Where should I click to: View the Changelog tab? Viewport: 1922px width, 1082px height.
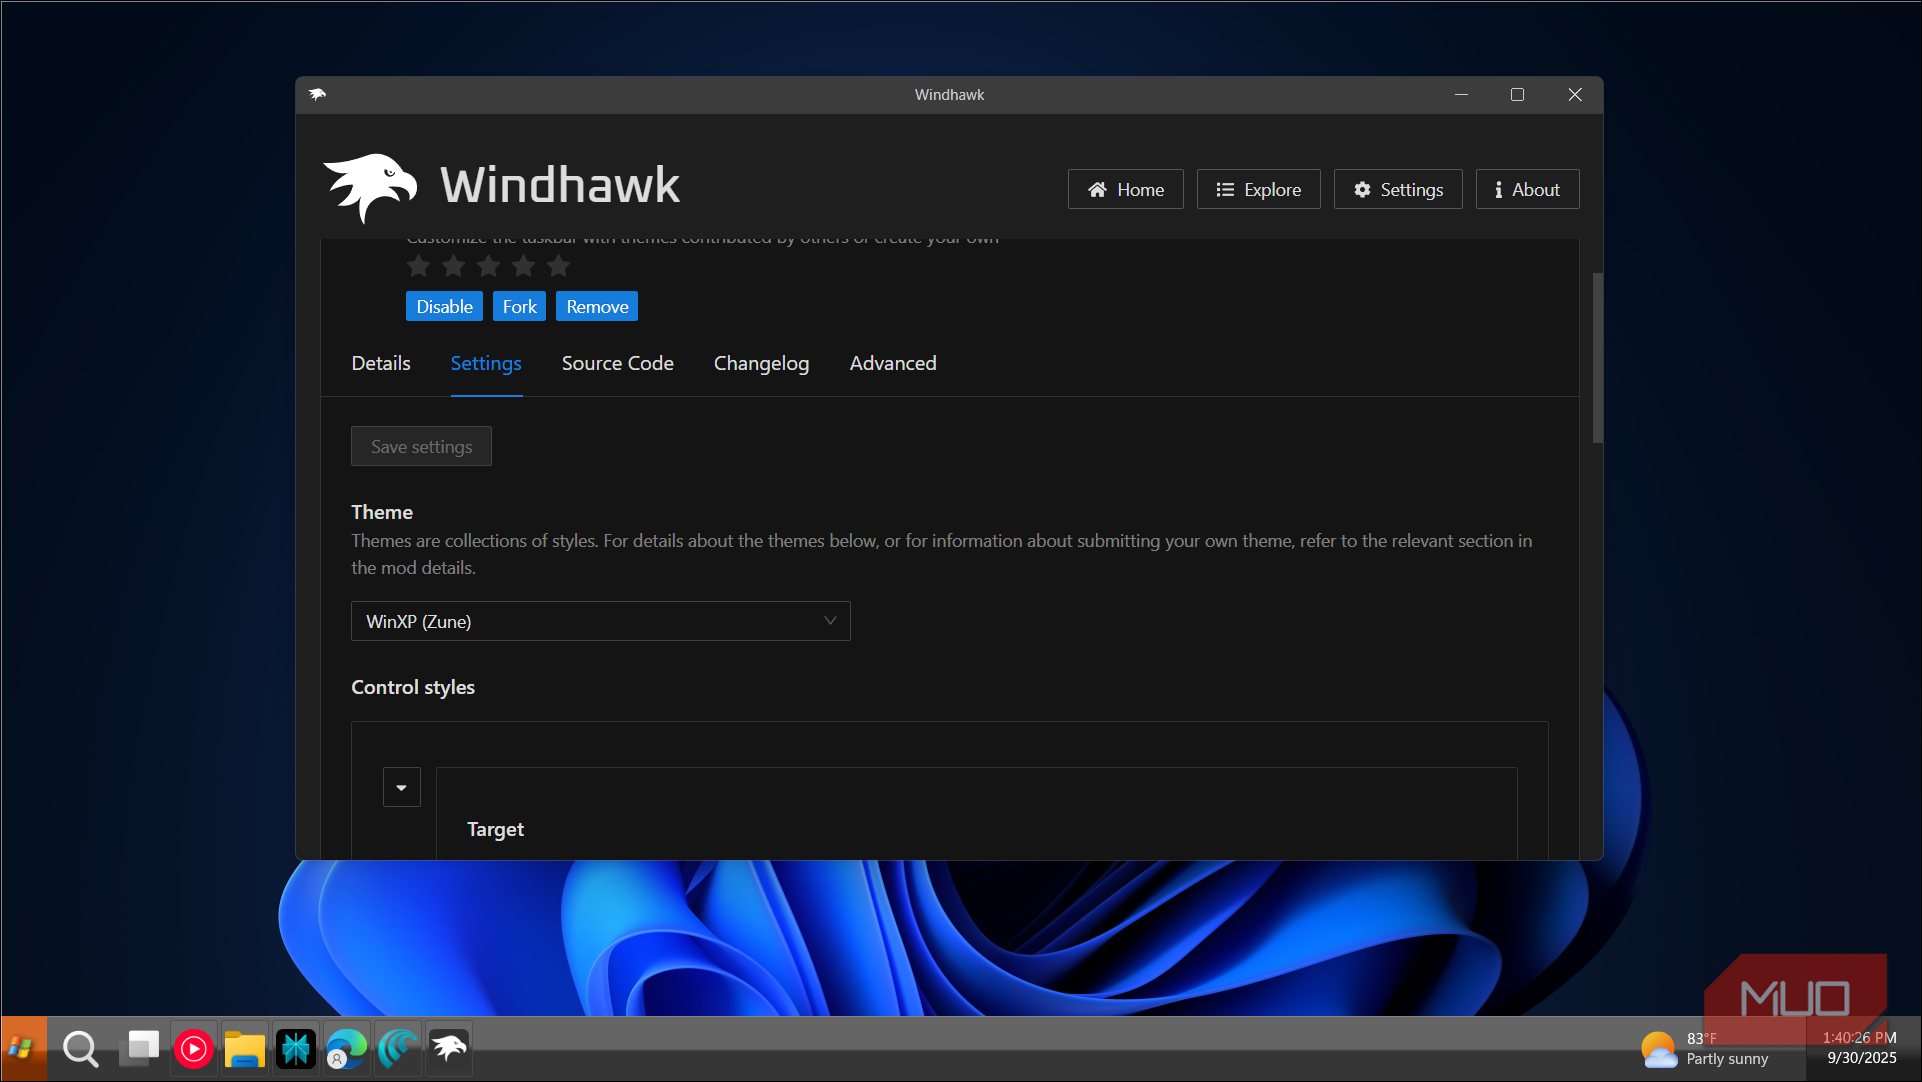[x=762, y=363]
